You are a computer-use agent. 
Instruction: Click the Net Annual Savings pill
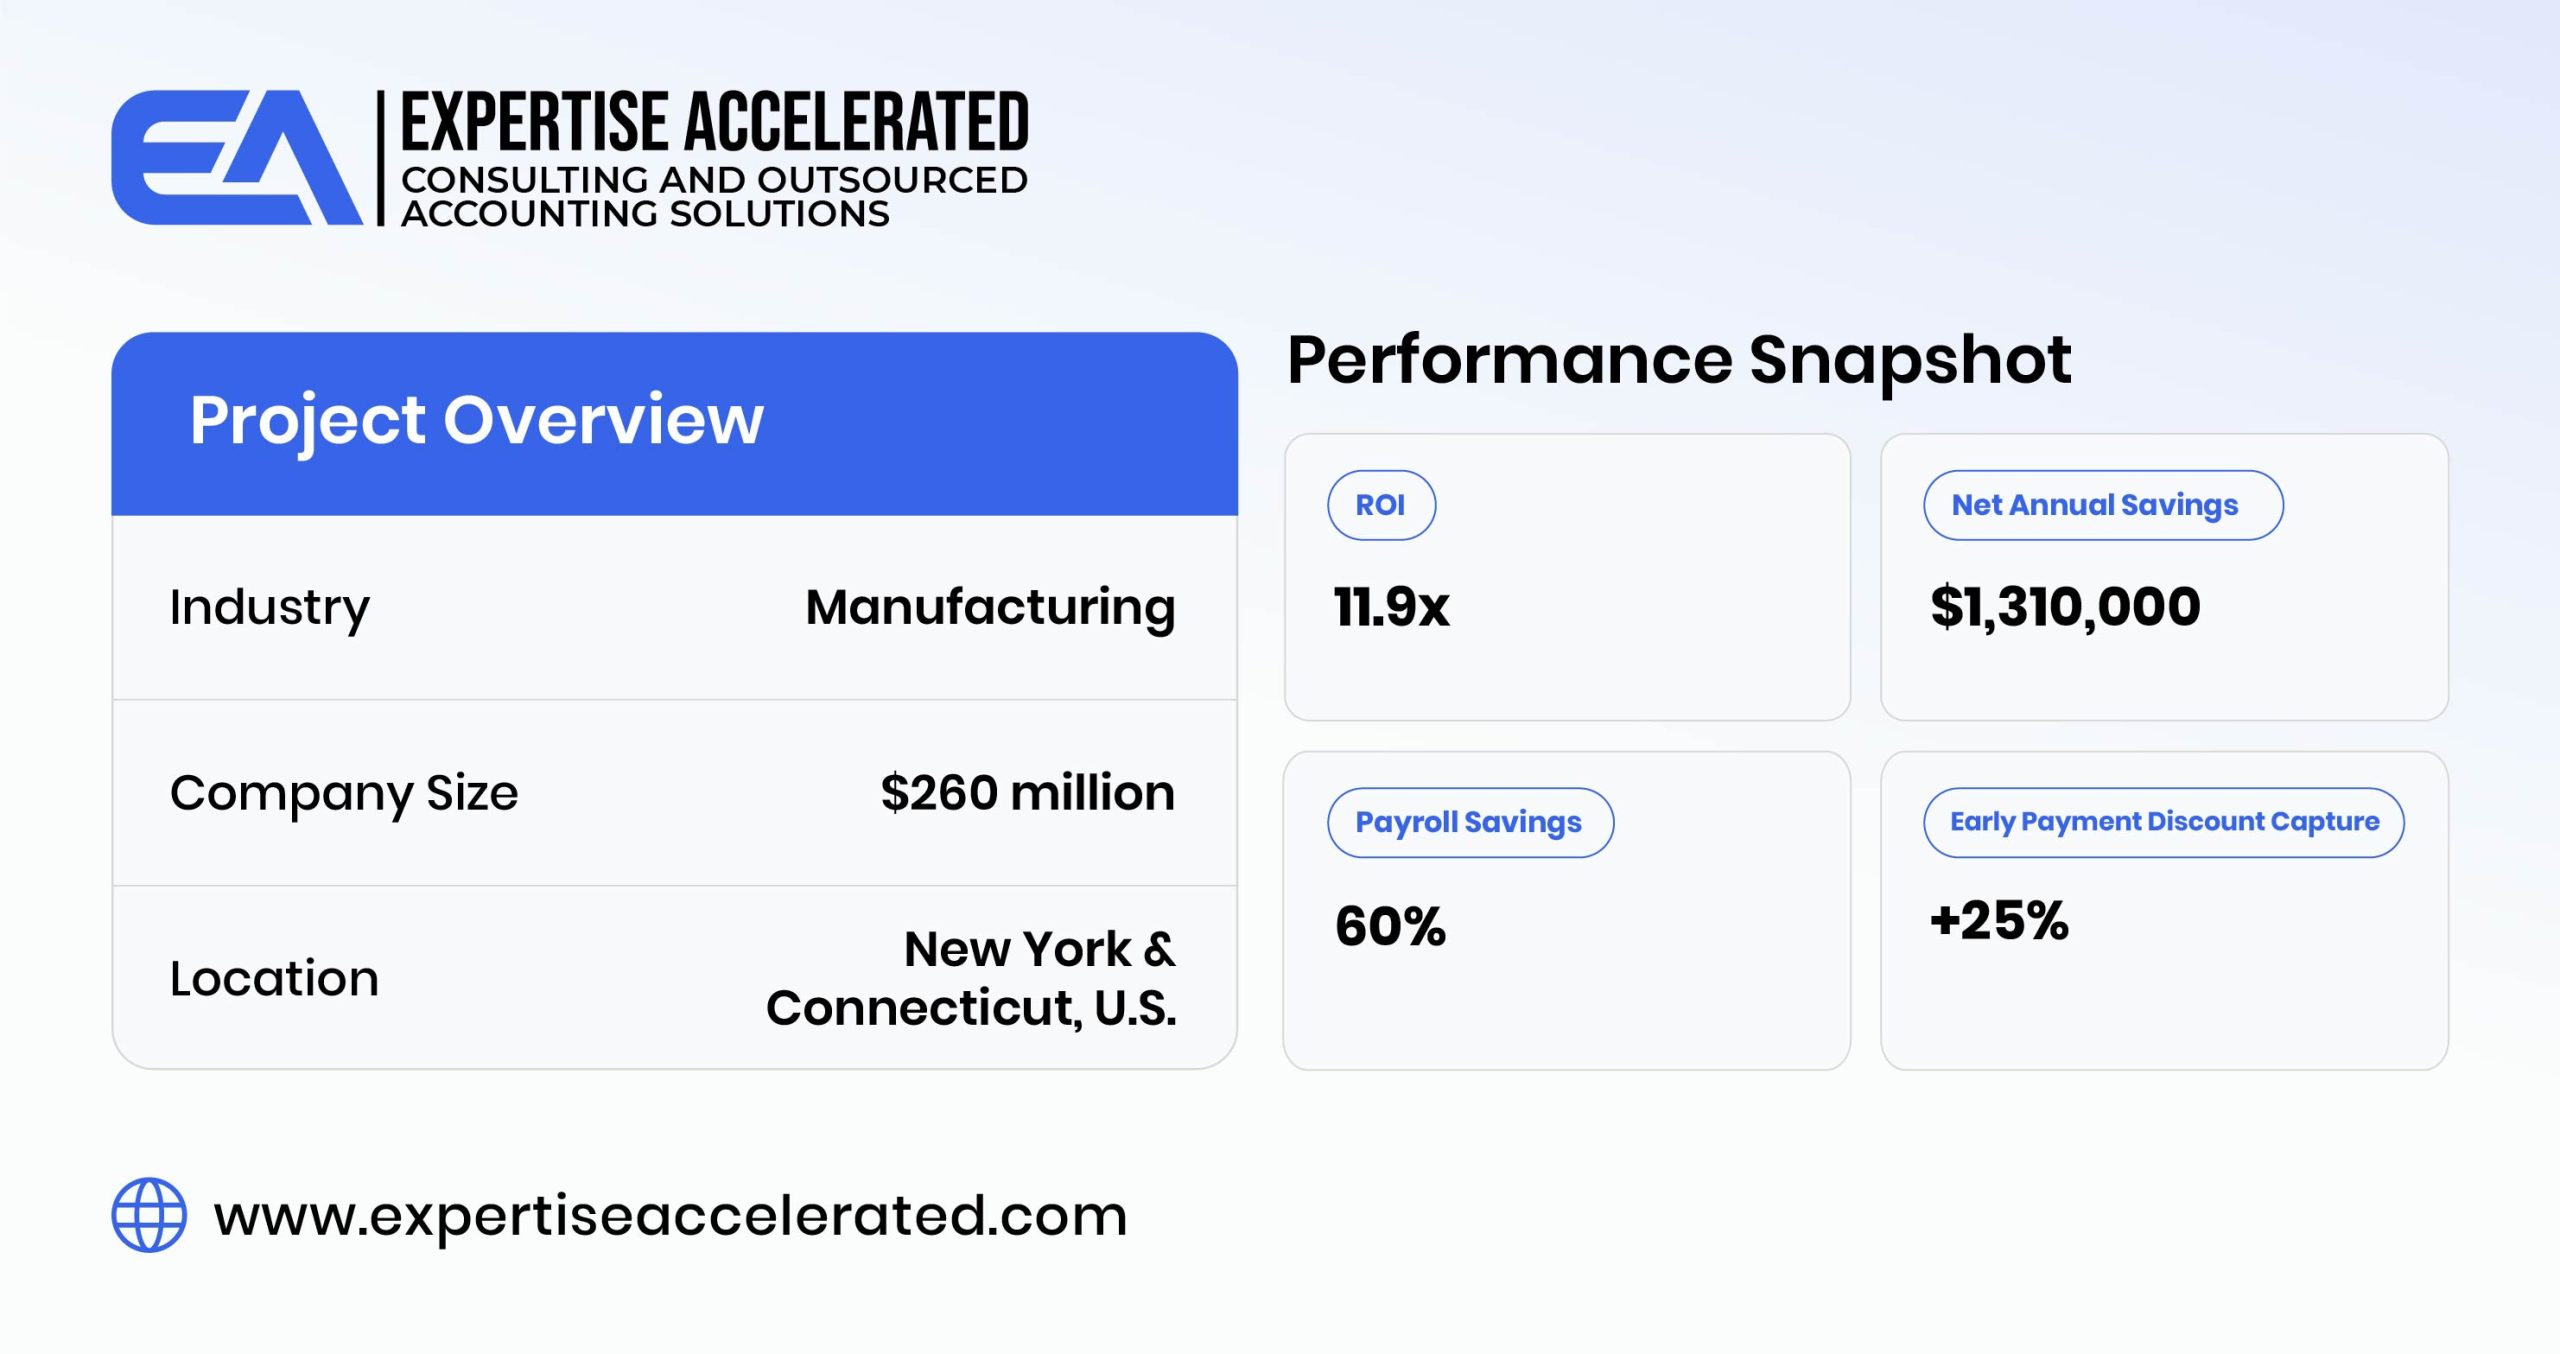[2103, 505]
